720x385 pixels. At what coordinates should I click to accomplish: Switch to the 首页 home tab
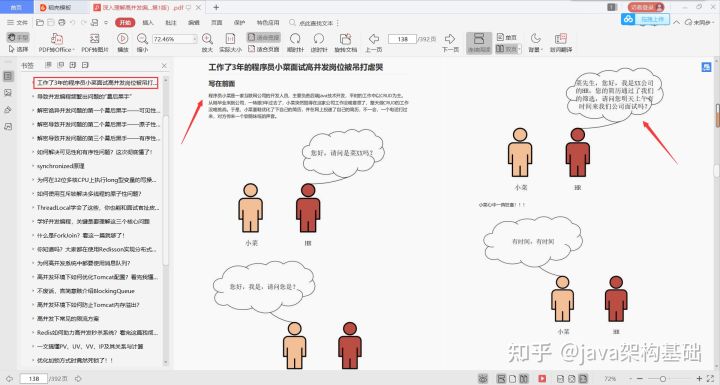coord(16,7)
